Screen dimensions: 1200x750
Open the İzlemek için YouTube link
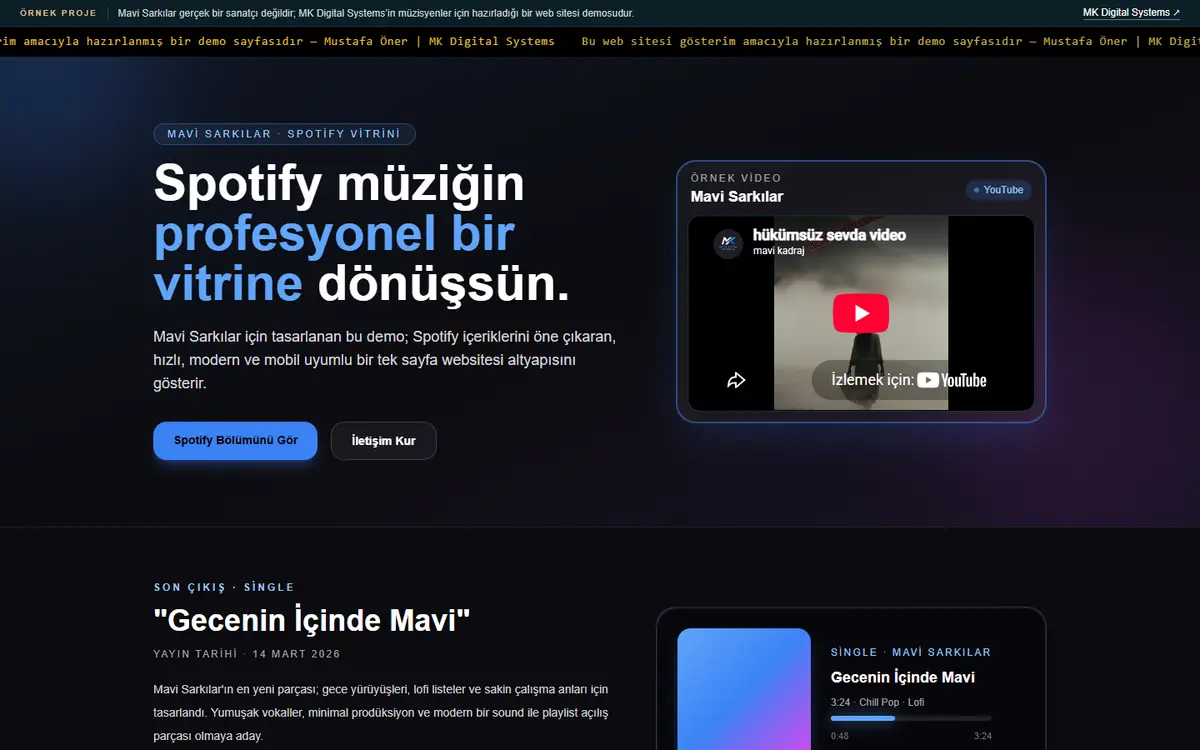pos(908,380)
